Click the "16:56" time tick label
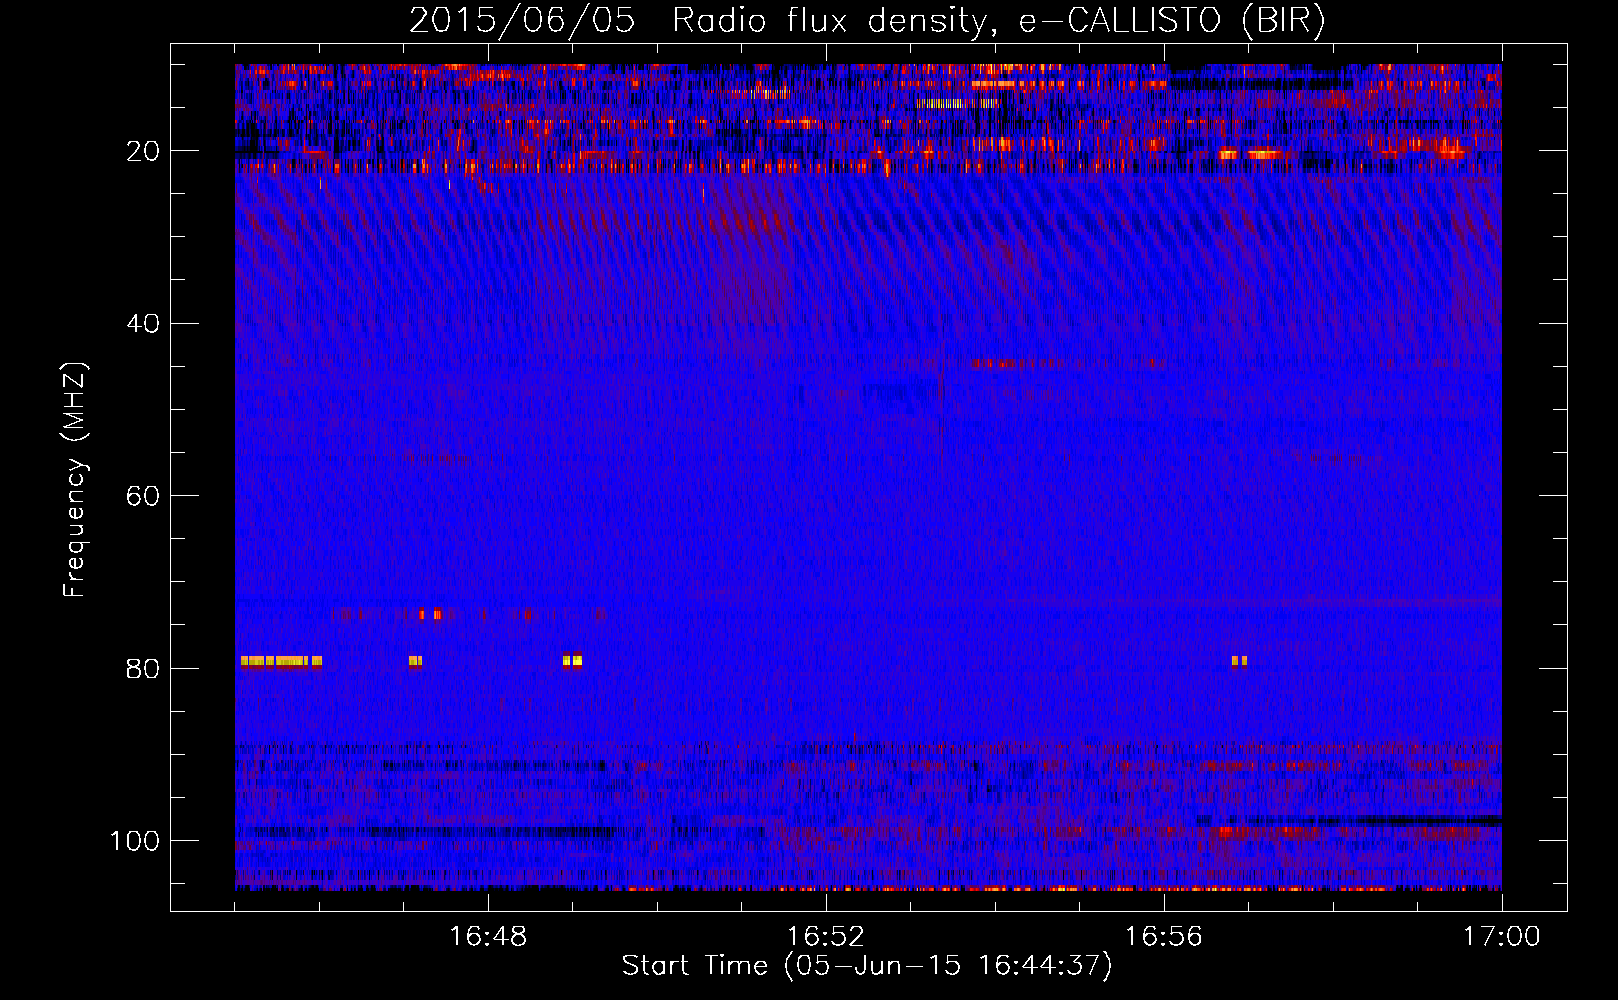 click(1164, 937)
